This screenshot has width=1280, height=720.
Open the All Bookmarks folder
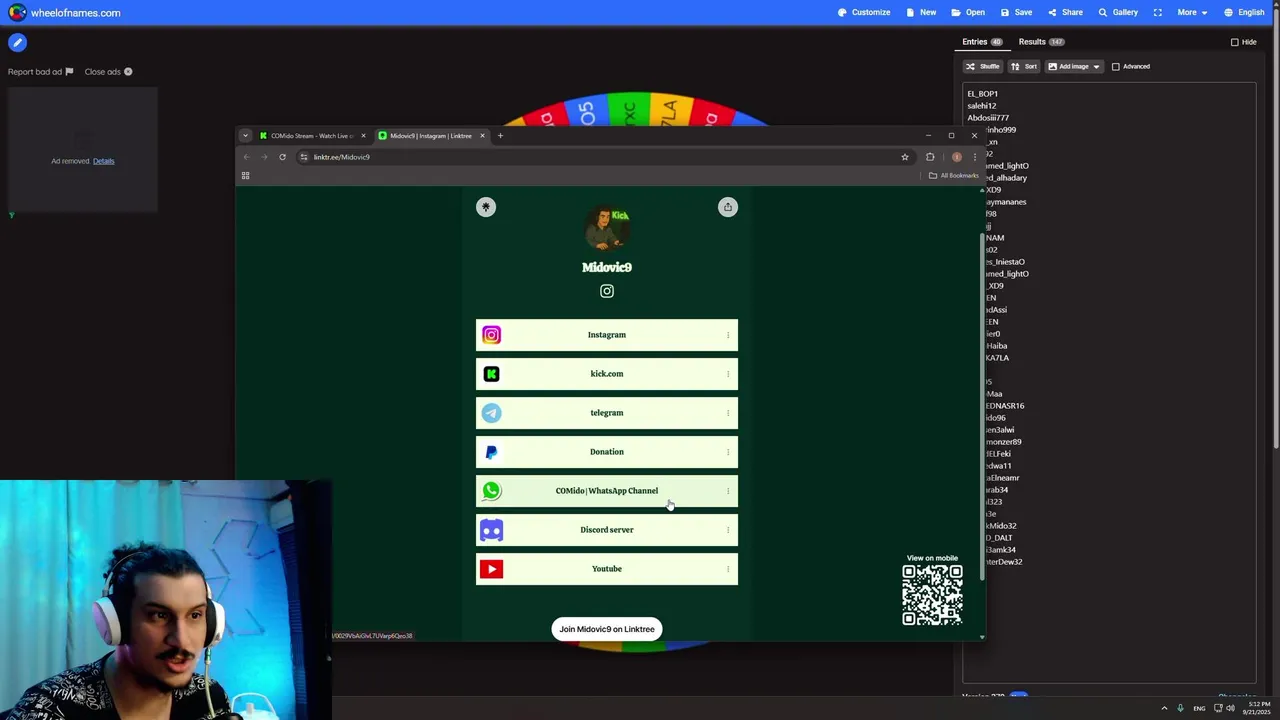(953, 176)
